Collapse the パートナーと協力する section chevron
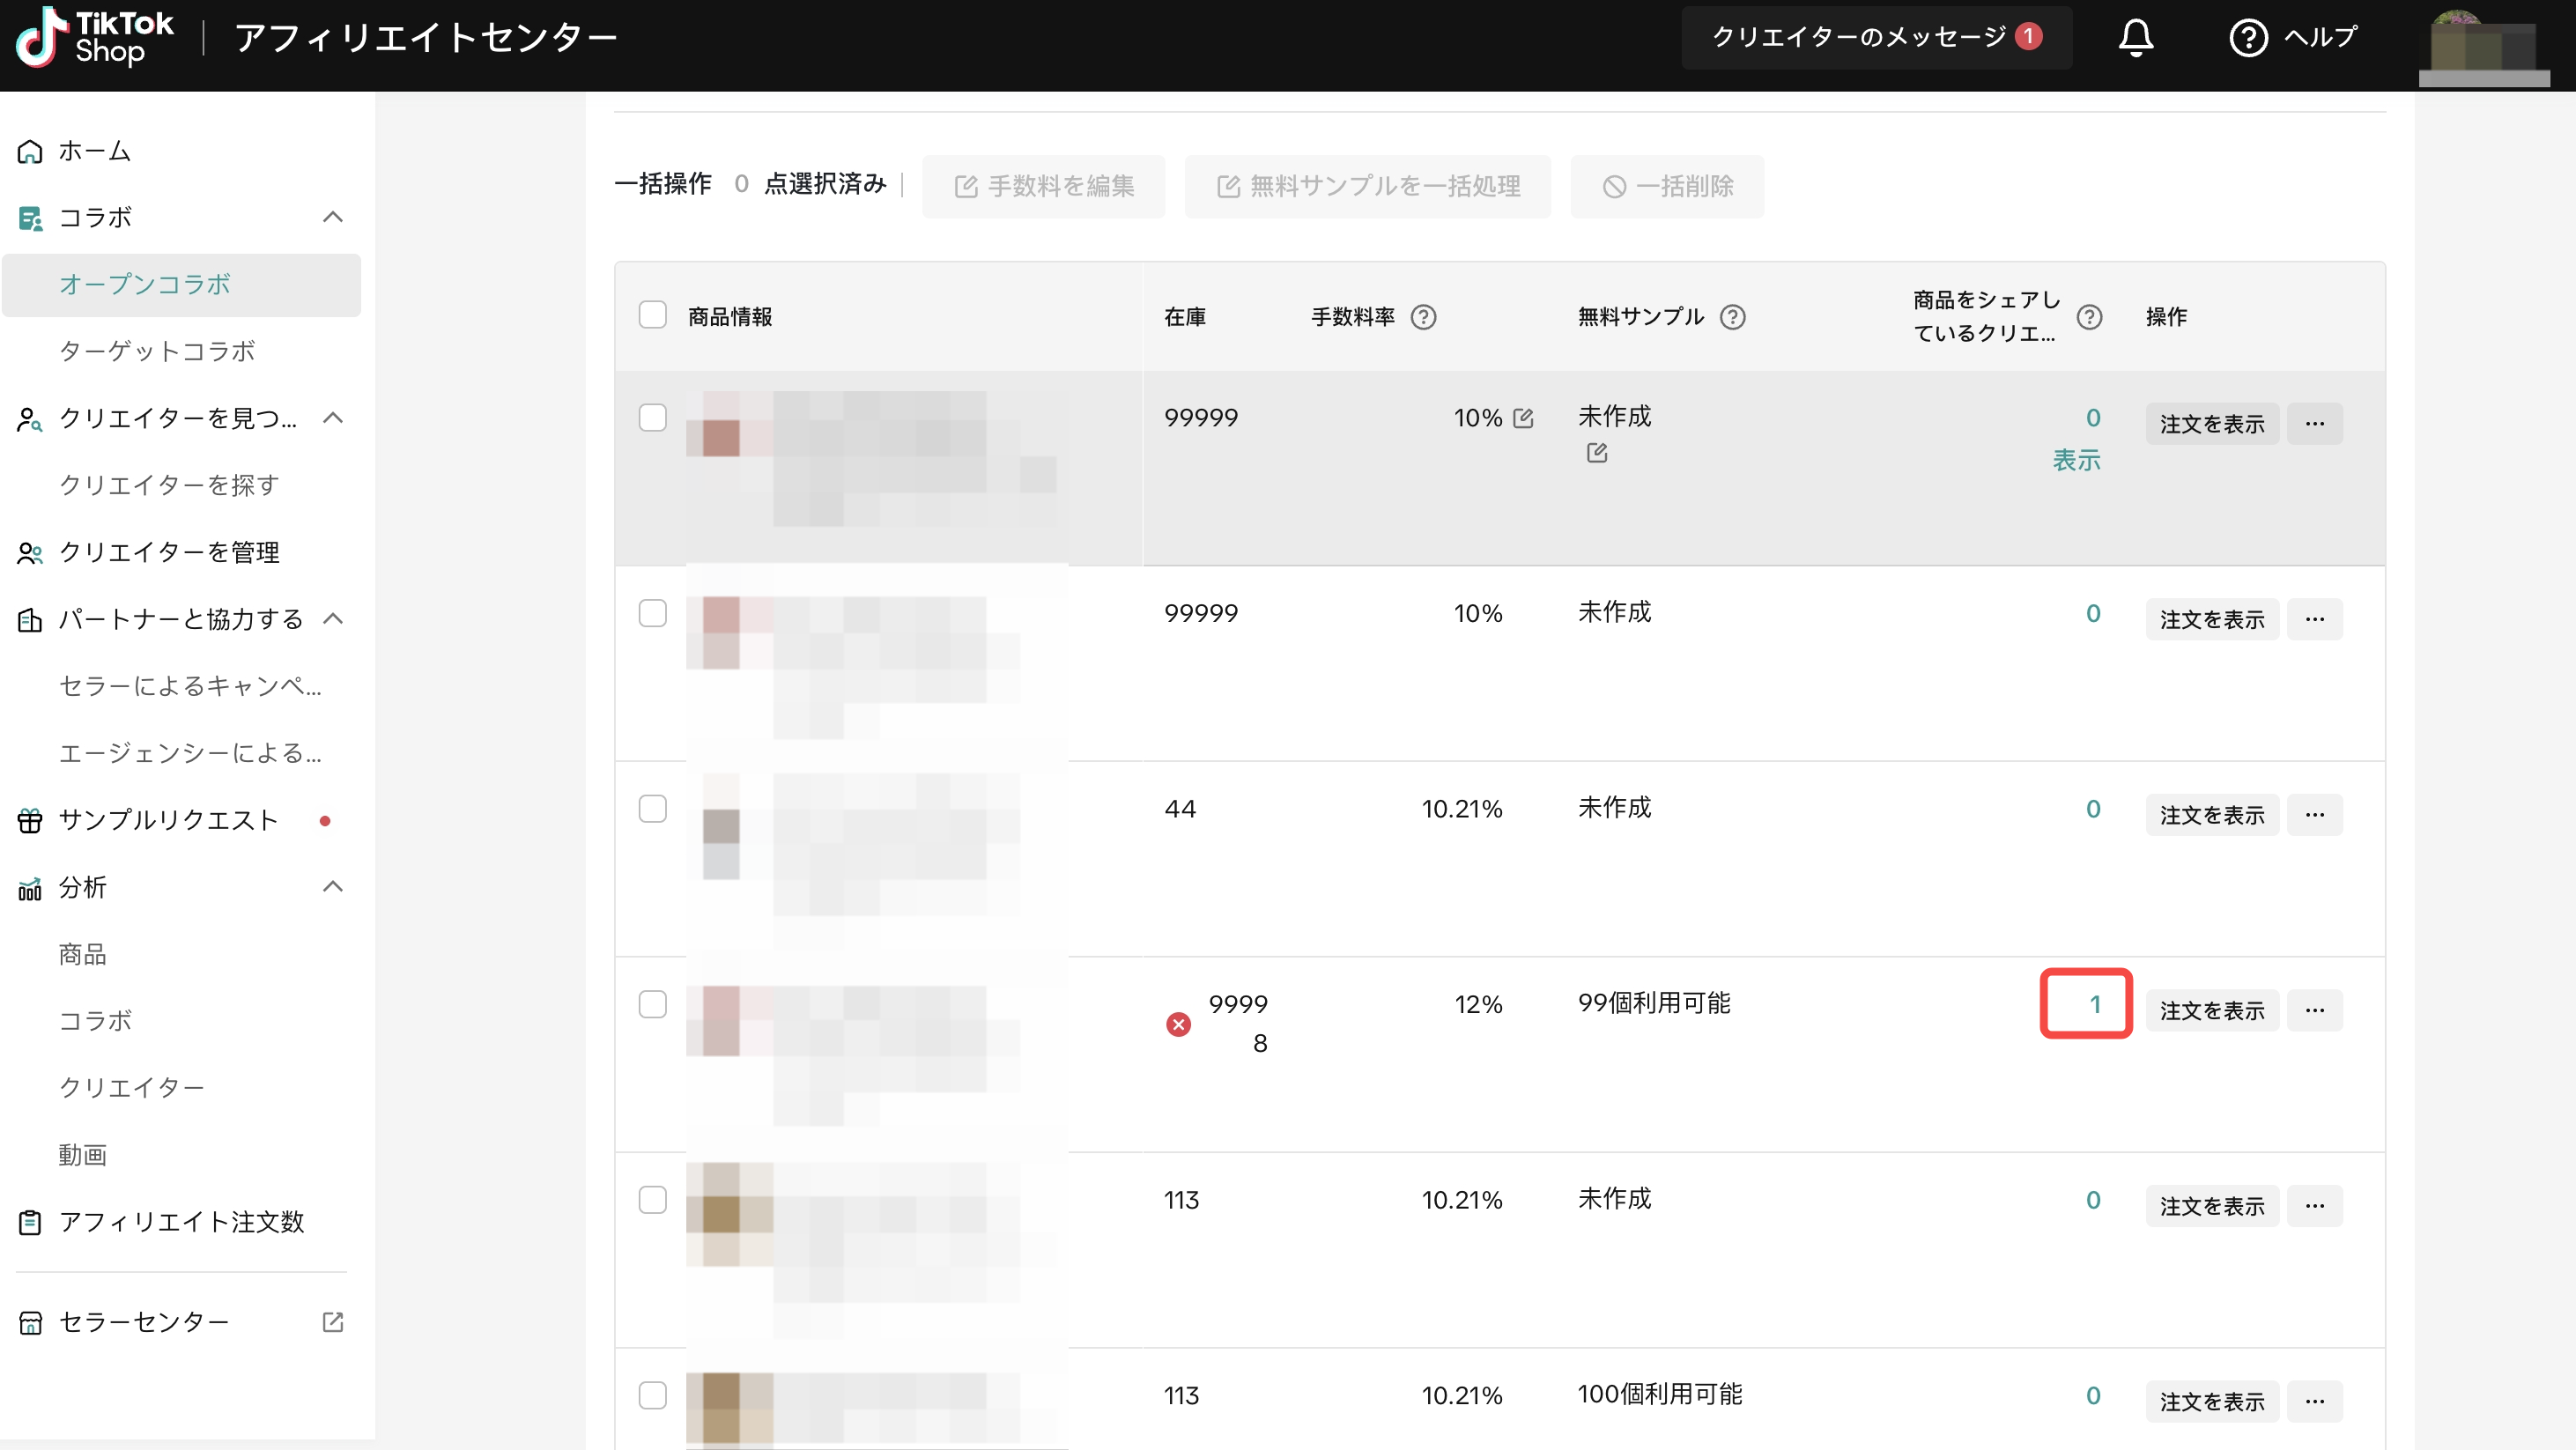 point(333,619)
